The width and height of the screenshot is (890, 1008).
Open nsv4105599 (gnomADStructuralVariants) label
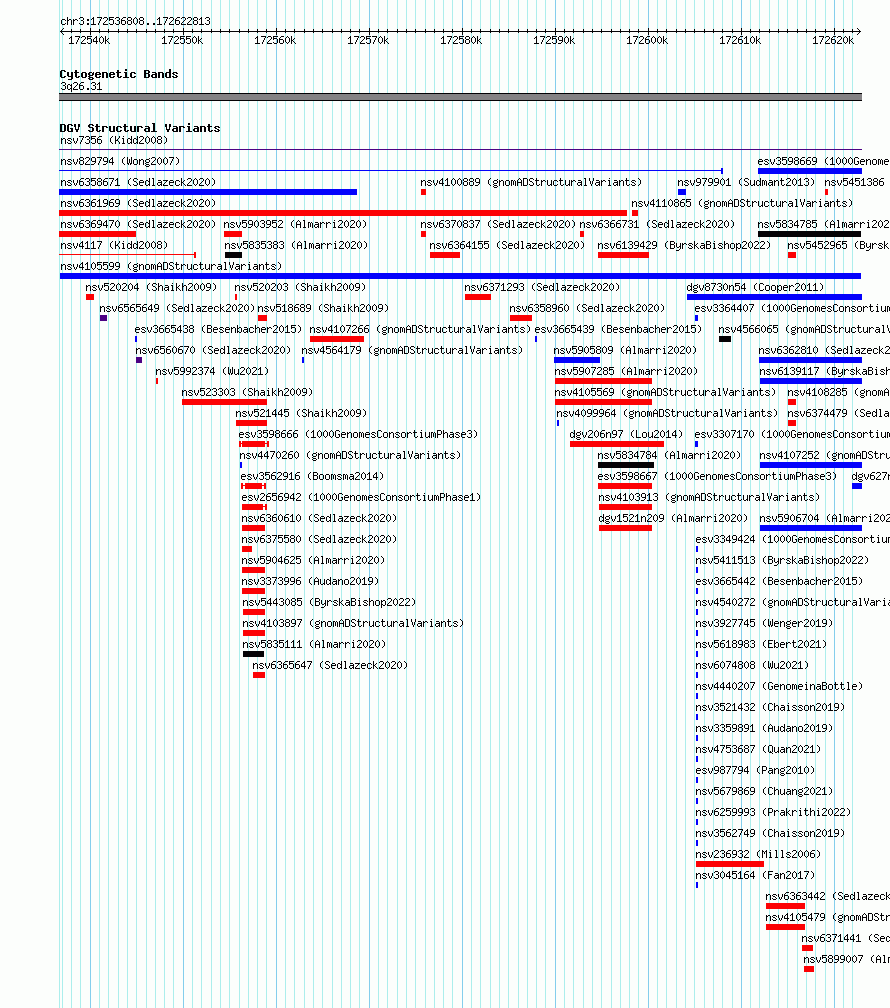point(171,266)
